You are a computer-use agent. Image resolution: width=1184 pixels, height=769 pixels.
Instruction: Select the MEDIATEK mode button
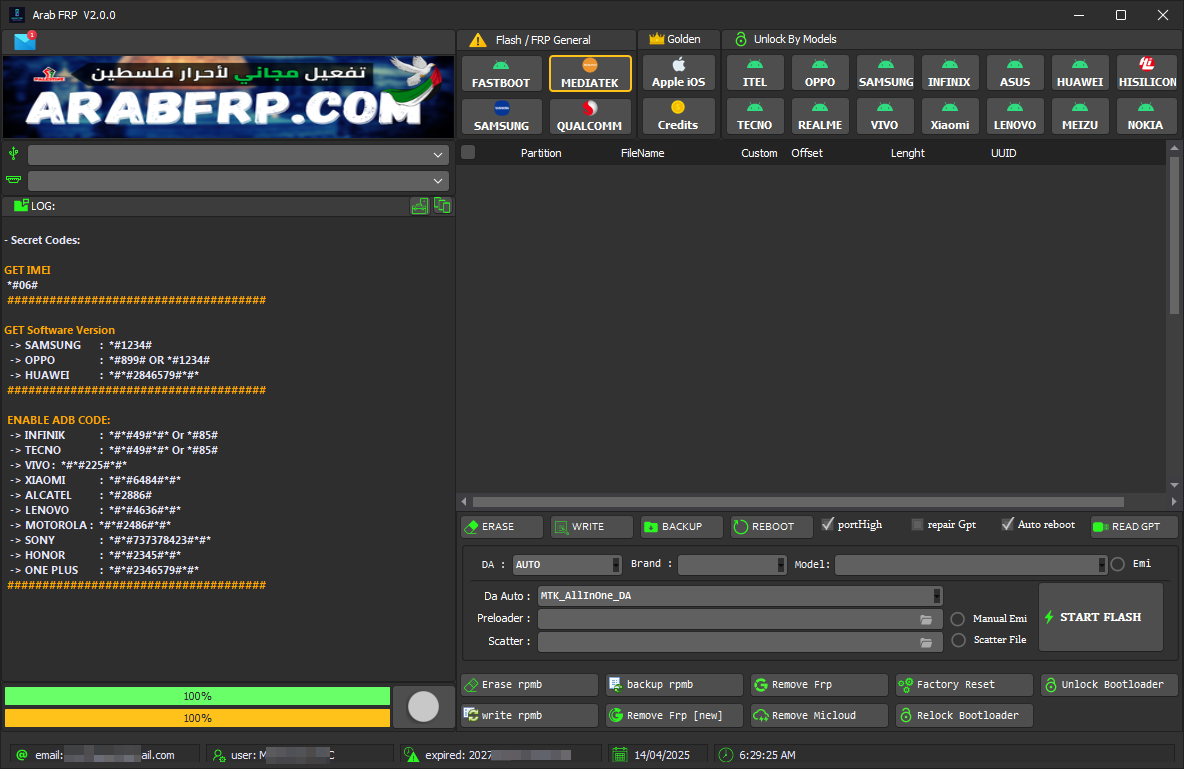tap(590, 73)
